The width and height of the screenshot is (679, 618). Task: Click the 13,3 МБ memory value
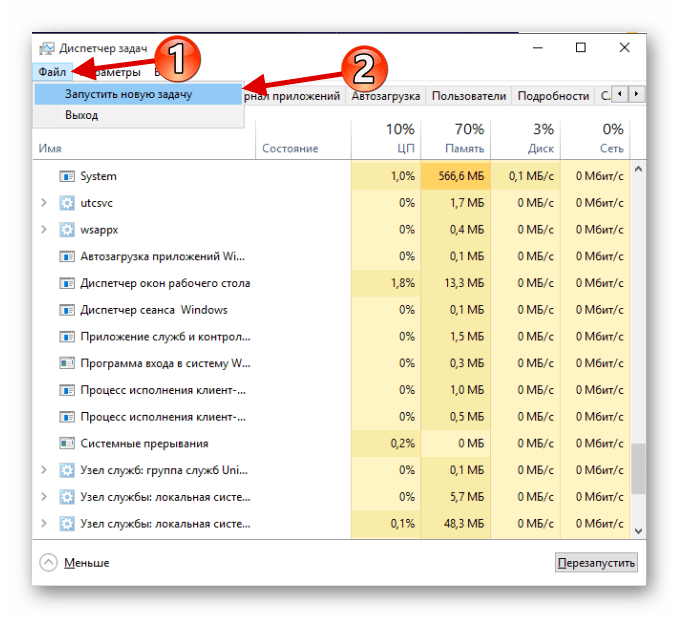point(464,283)
